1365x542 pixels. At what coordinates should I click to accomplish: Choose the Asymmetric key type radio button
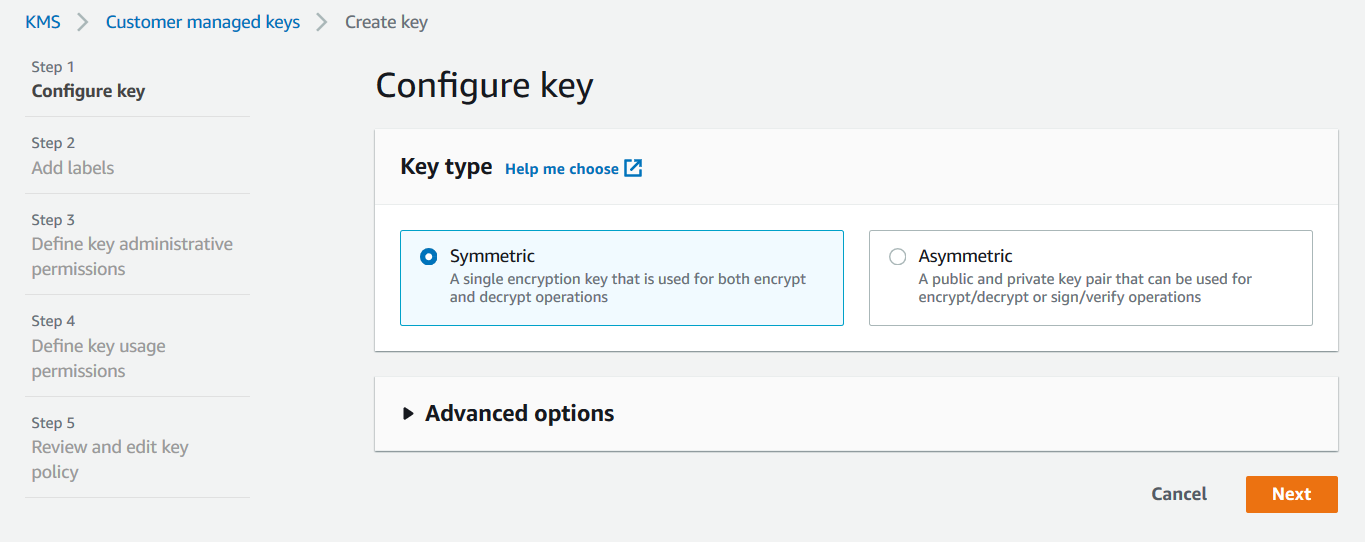point(898,257)
